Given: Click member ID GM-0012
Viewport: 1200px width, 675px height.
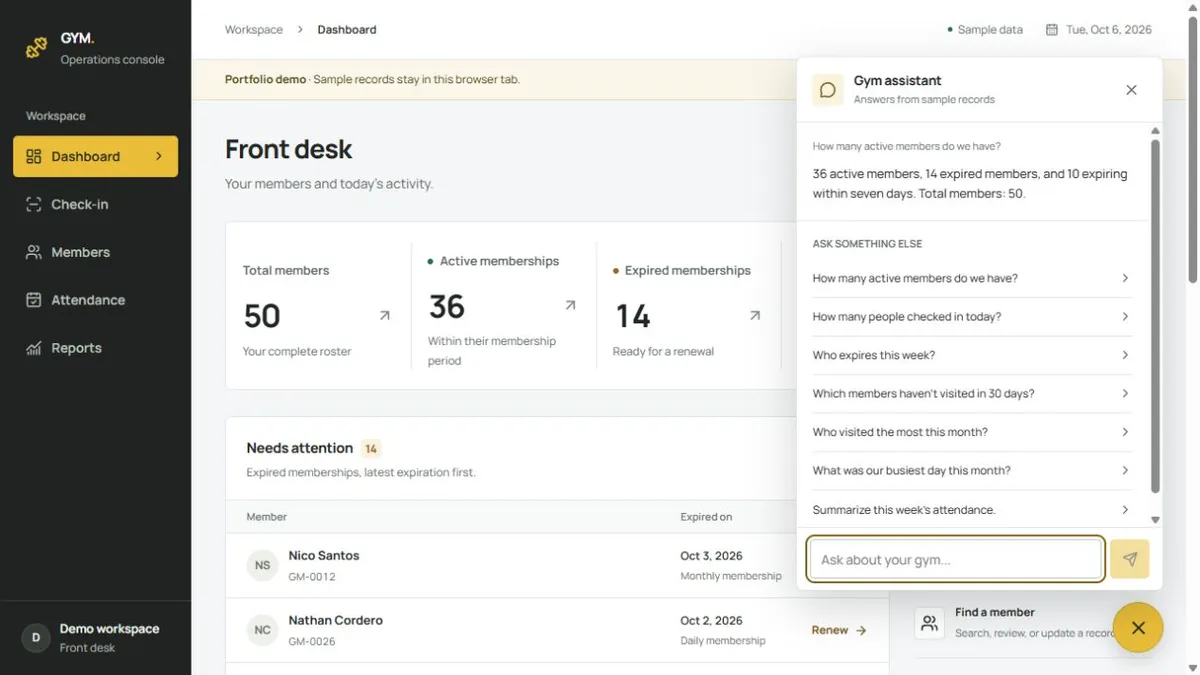Looking at the screenshot, I should pos(312,577).
